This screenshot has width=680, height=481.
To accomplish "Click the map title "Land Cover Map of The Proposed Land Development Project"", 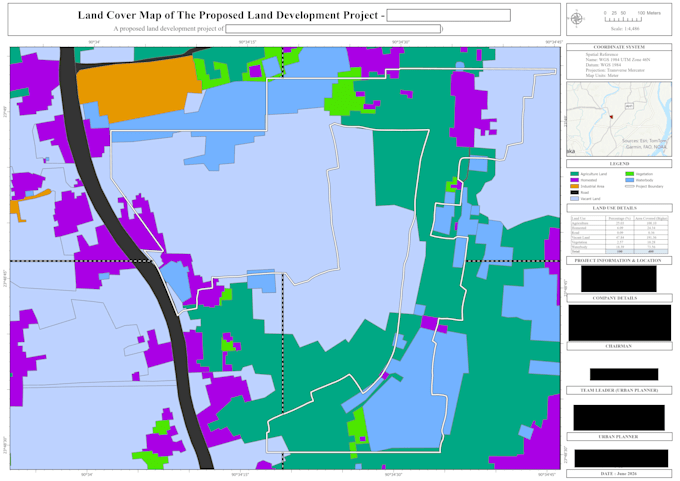I will pyautogui.click(x=228, y=15).
